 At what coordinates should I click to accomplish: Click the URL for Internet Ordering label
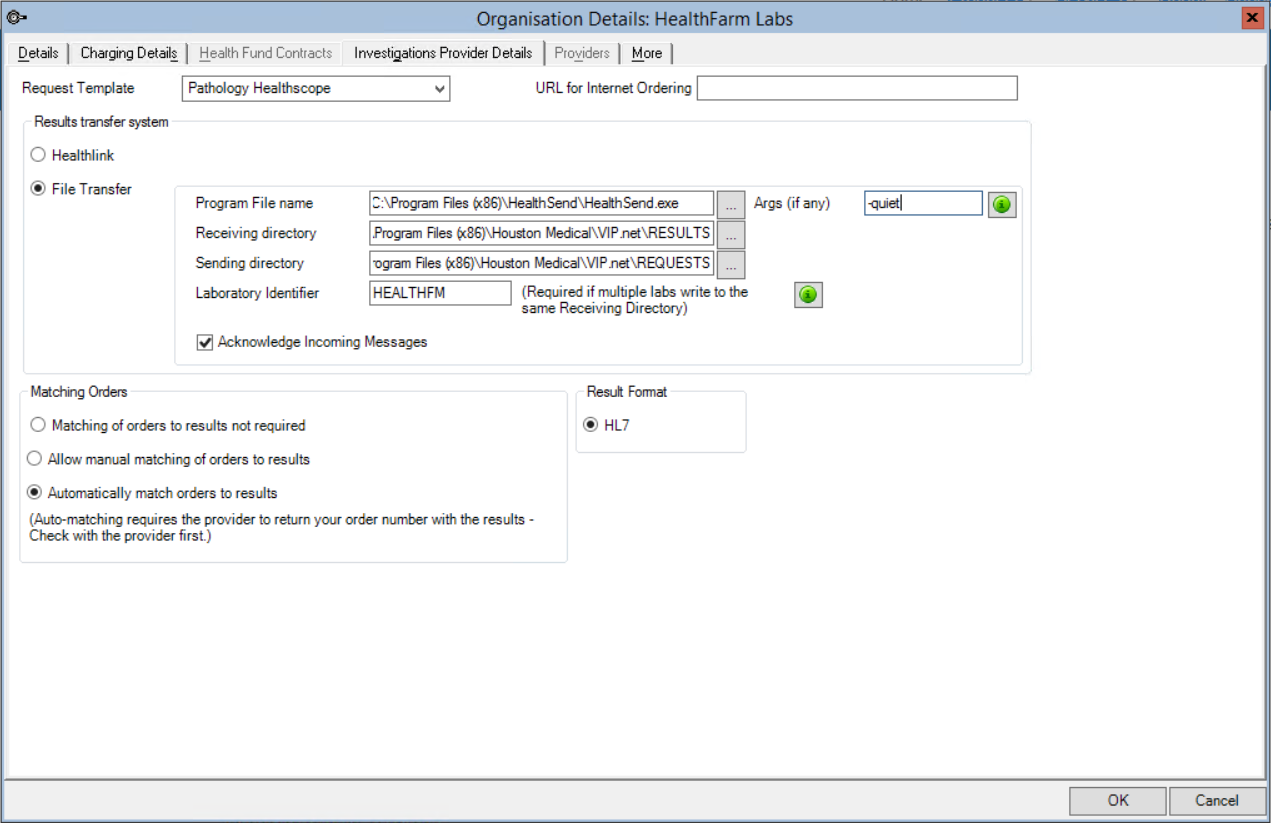coord(614,88)
